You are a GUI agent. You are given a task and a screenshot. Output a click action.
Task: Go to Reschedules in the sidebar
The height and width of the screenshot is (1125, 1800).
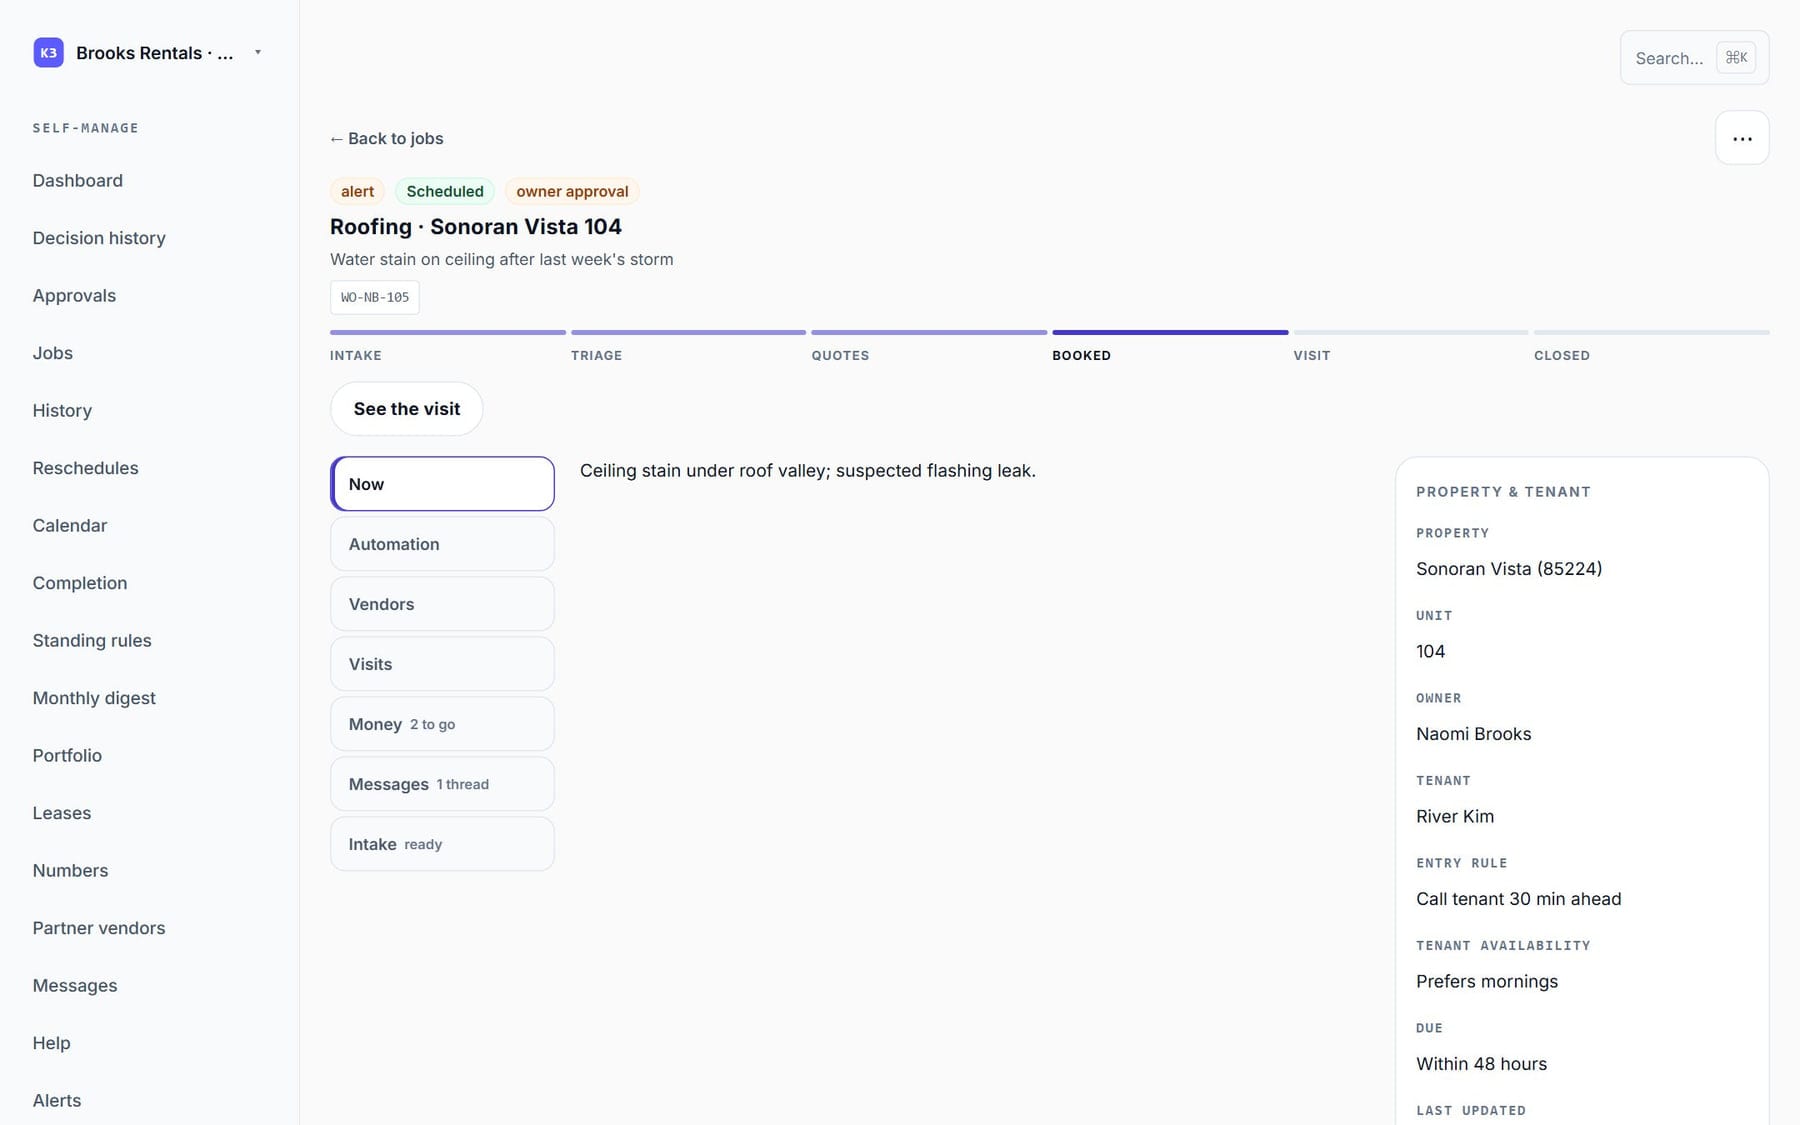86,468
